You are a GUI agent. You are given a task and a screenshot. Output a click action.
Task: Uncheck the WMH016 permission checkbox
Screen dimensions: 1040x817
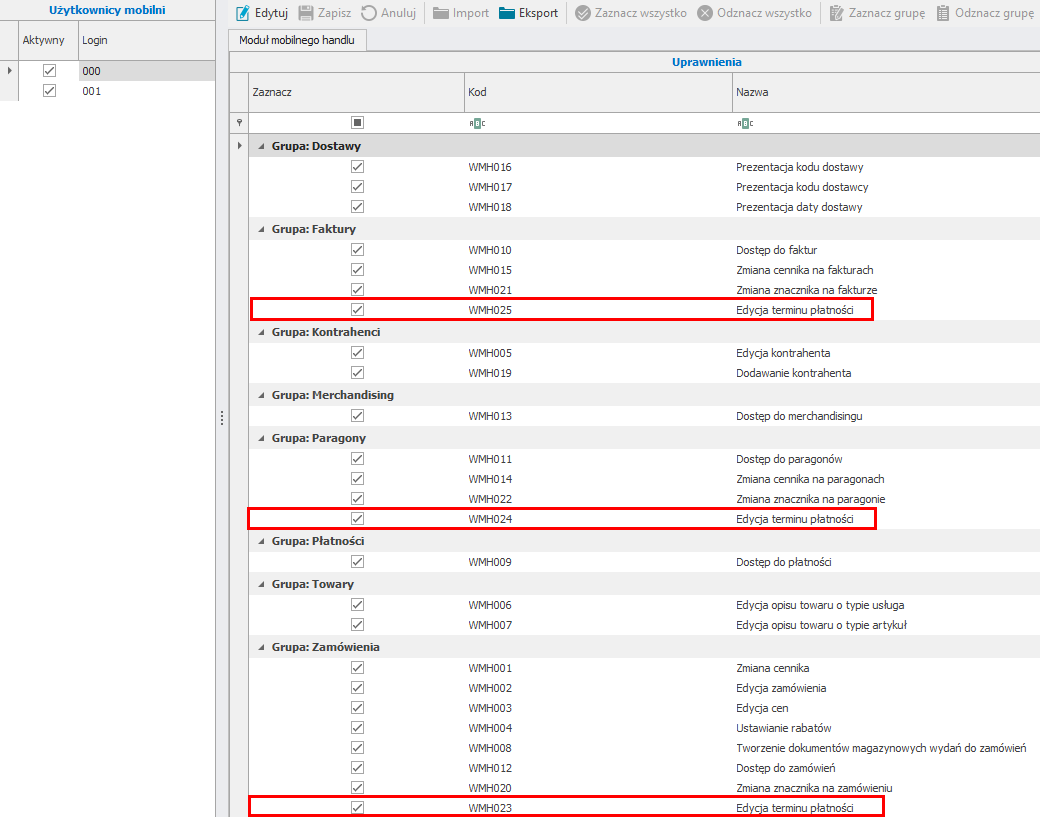pyautogui.click(x=357, y=167)
